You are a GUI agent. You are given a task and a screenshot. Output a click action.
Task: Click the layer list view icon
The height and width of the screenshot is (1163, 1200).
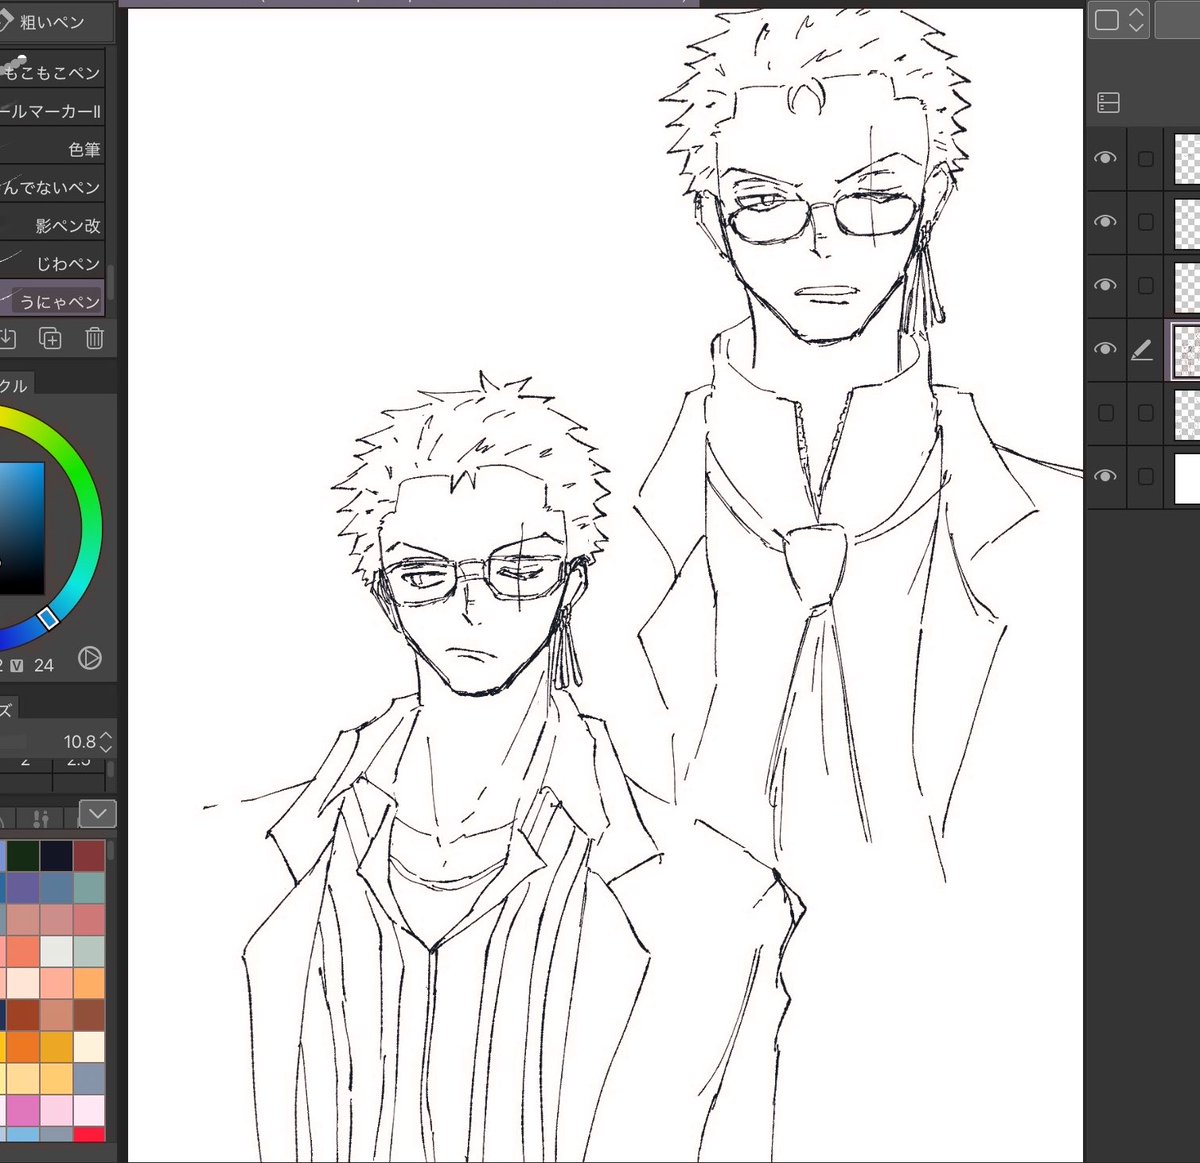pos(1108,102)
